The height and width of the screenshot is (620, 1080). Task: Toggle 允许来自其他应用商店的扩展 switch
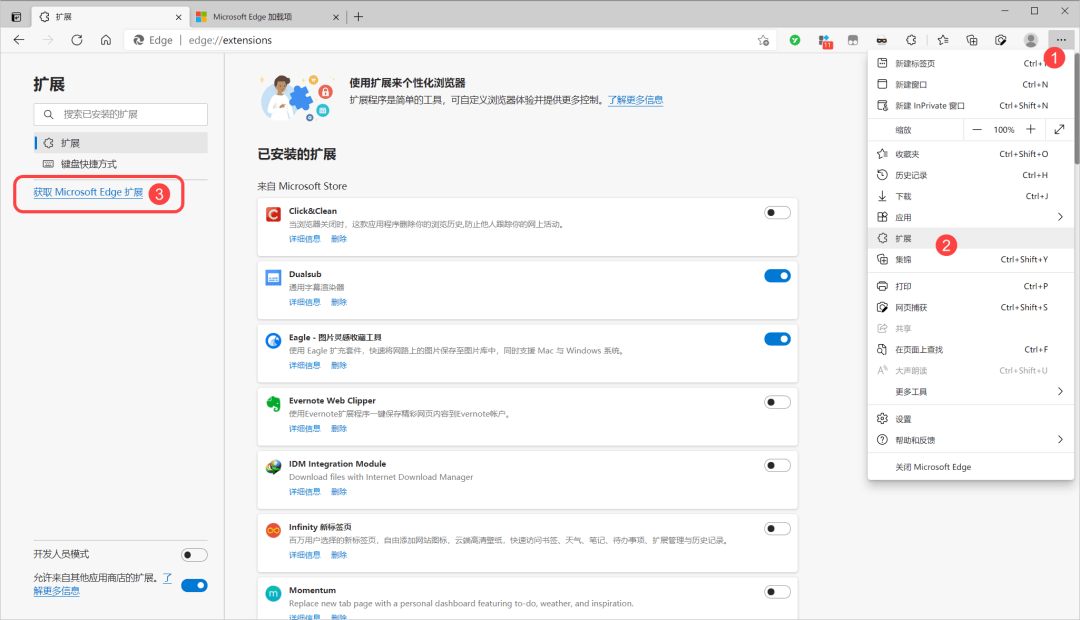tap(194, 586)
